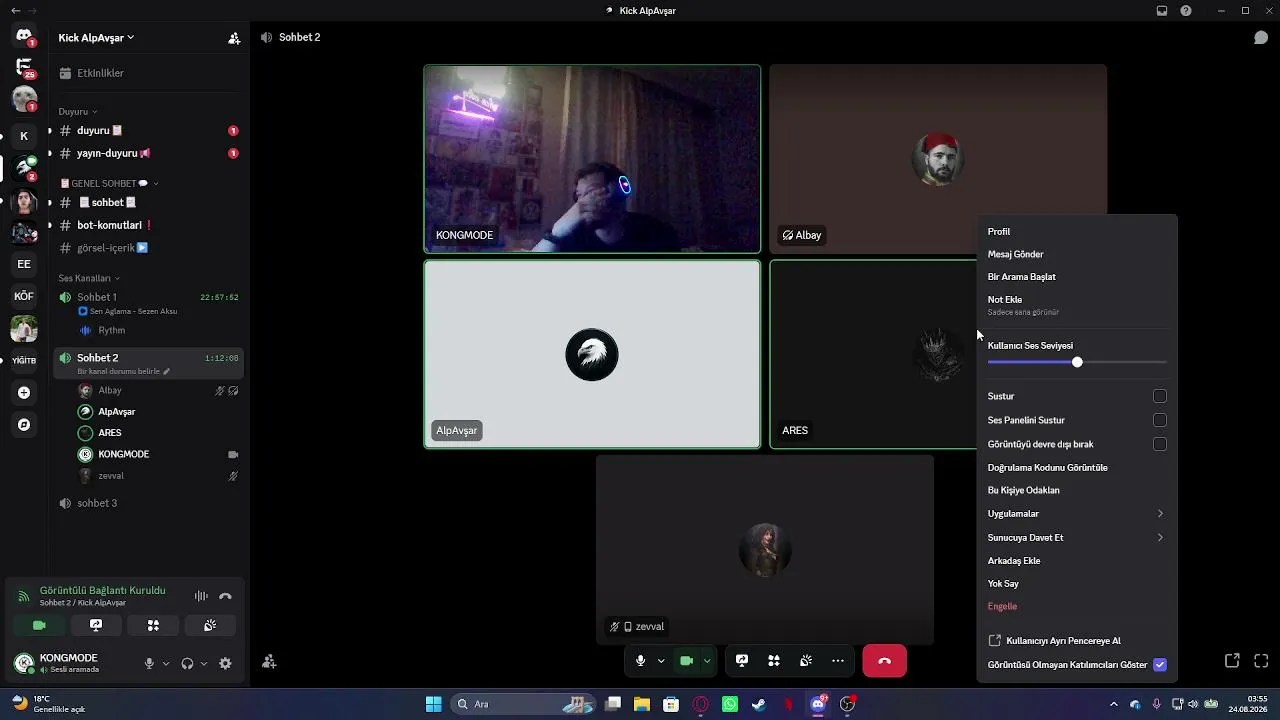The width and height of the screenshot is (1280, 720).
Task: Toggle deafen headphones icon in user panel
Action: tap(187, 663)
